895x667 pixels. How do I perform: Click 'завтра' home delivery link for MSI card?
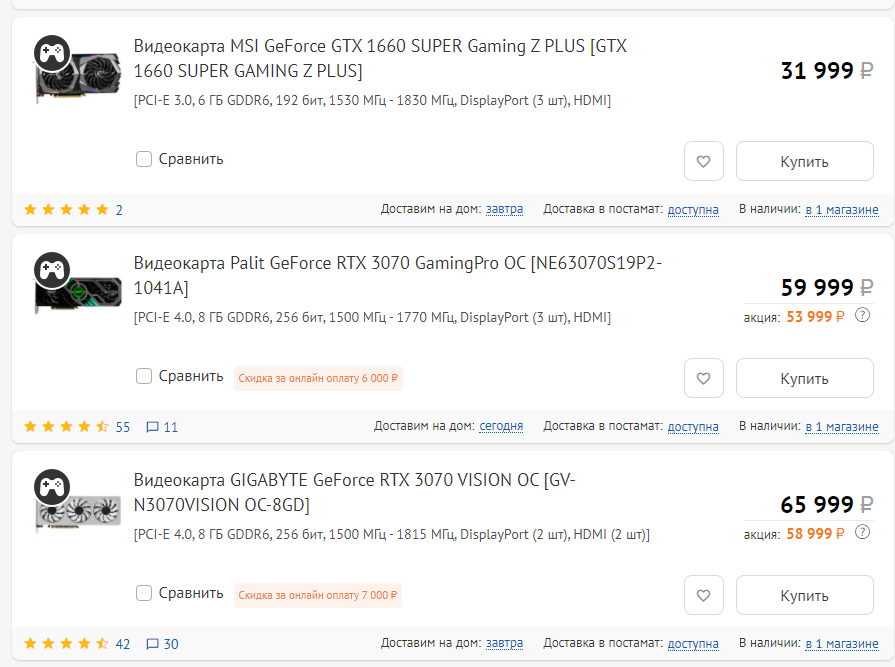pos(504,209)
